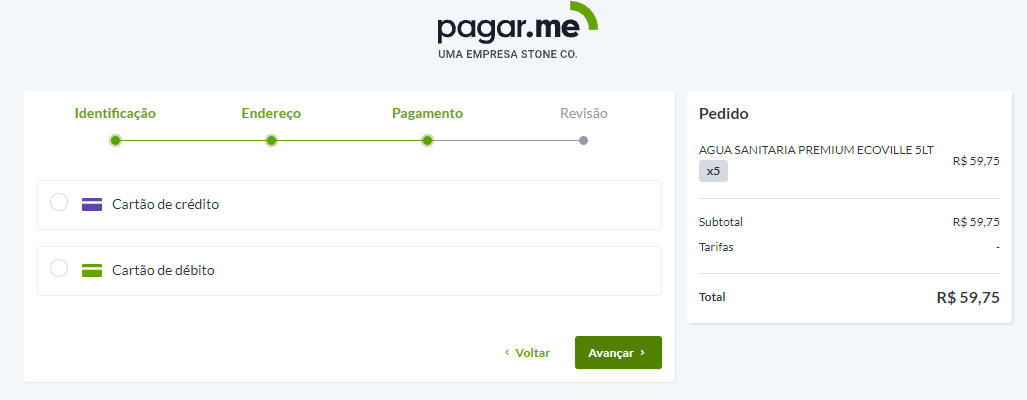Jump to the Revisão step label
Screen dimensions: 1027x400
coord(583,114)
